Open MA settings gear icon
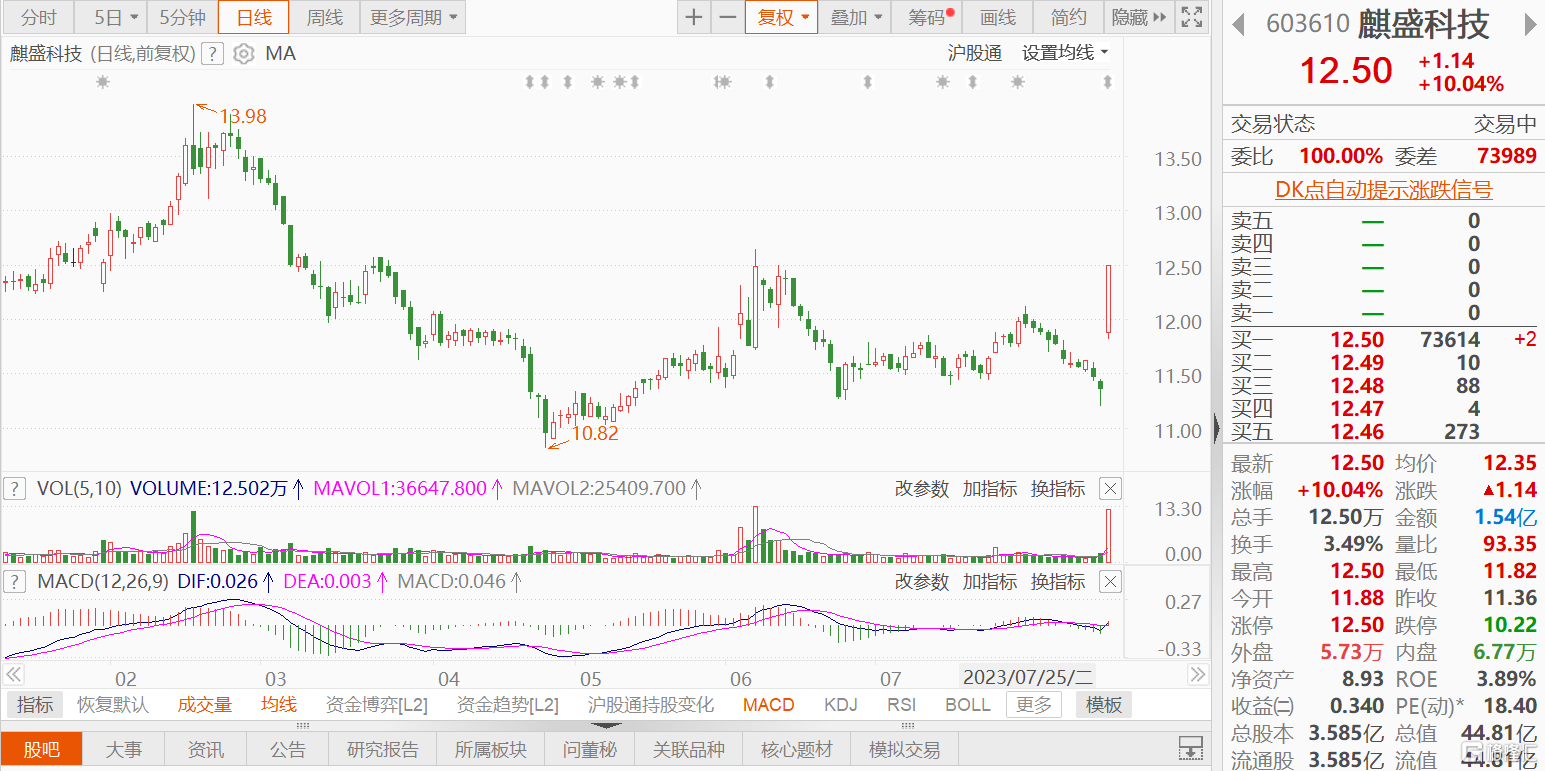Image resolution: width=1545 pixels, height=771 pixels. [x=243, y=54]
